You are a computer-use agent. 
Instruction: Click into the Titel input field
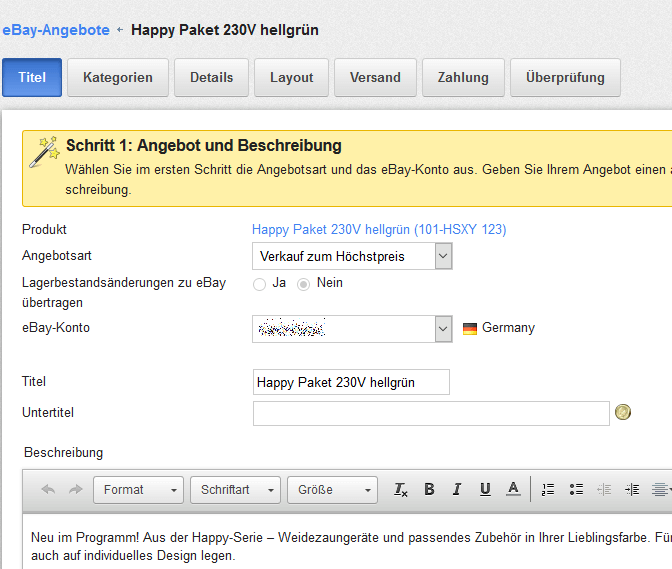pyautogui.click(x=351, y=382)
